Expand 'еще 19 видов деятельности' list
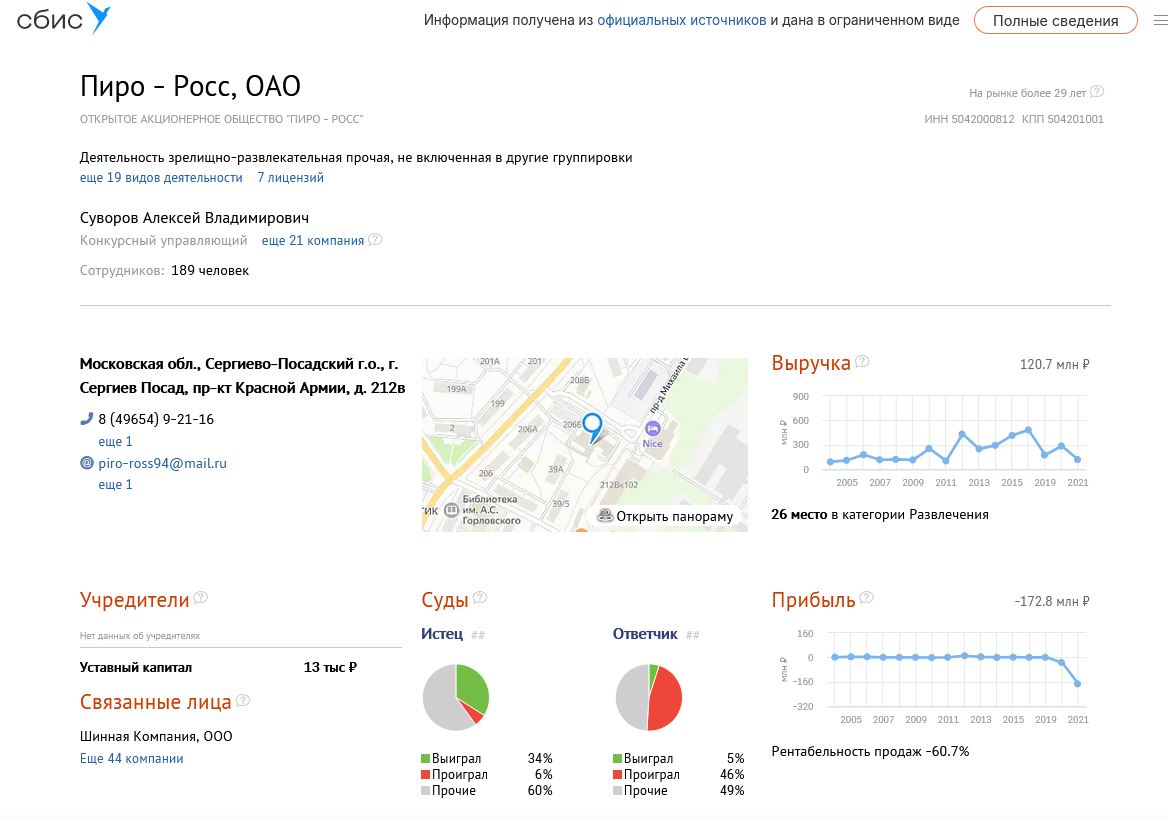The width and height of the screenshot is (1168, 819). pyautogui.click(x=161, y=177)
